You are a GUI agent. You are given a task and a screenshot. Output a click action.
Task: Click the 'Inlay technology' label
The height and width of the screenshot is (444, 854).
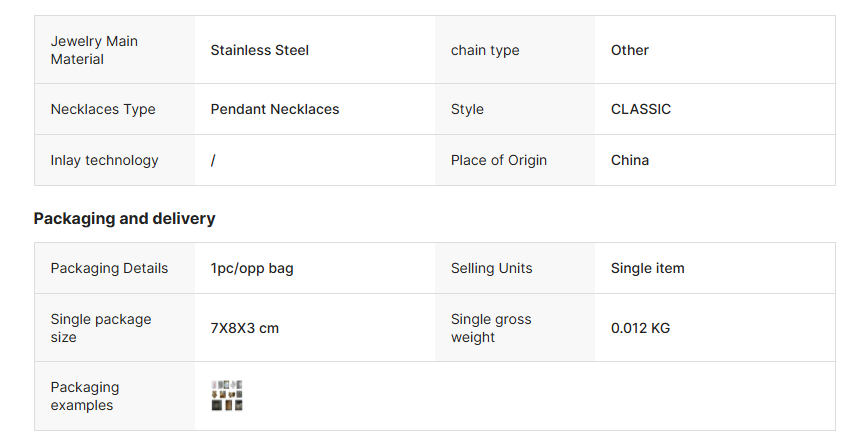pos(104,160)
